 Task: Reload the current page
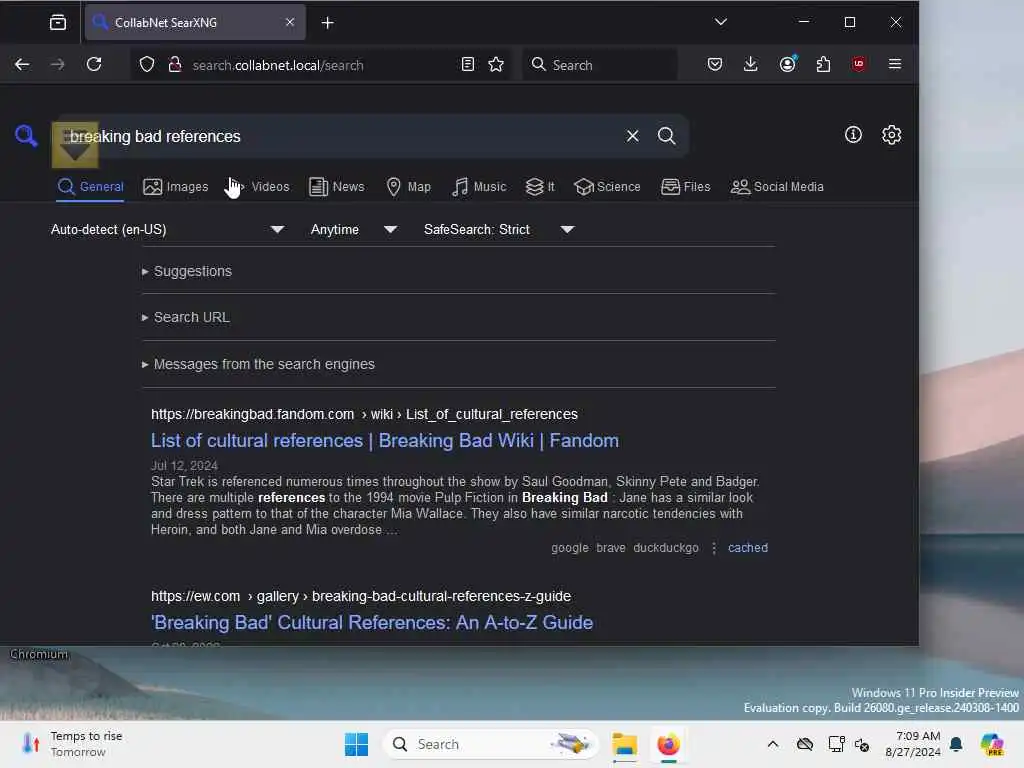point(94,64)
